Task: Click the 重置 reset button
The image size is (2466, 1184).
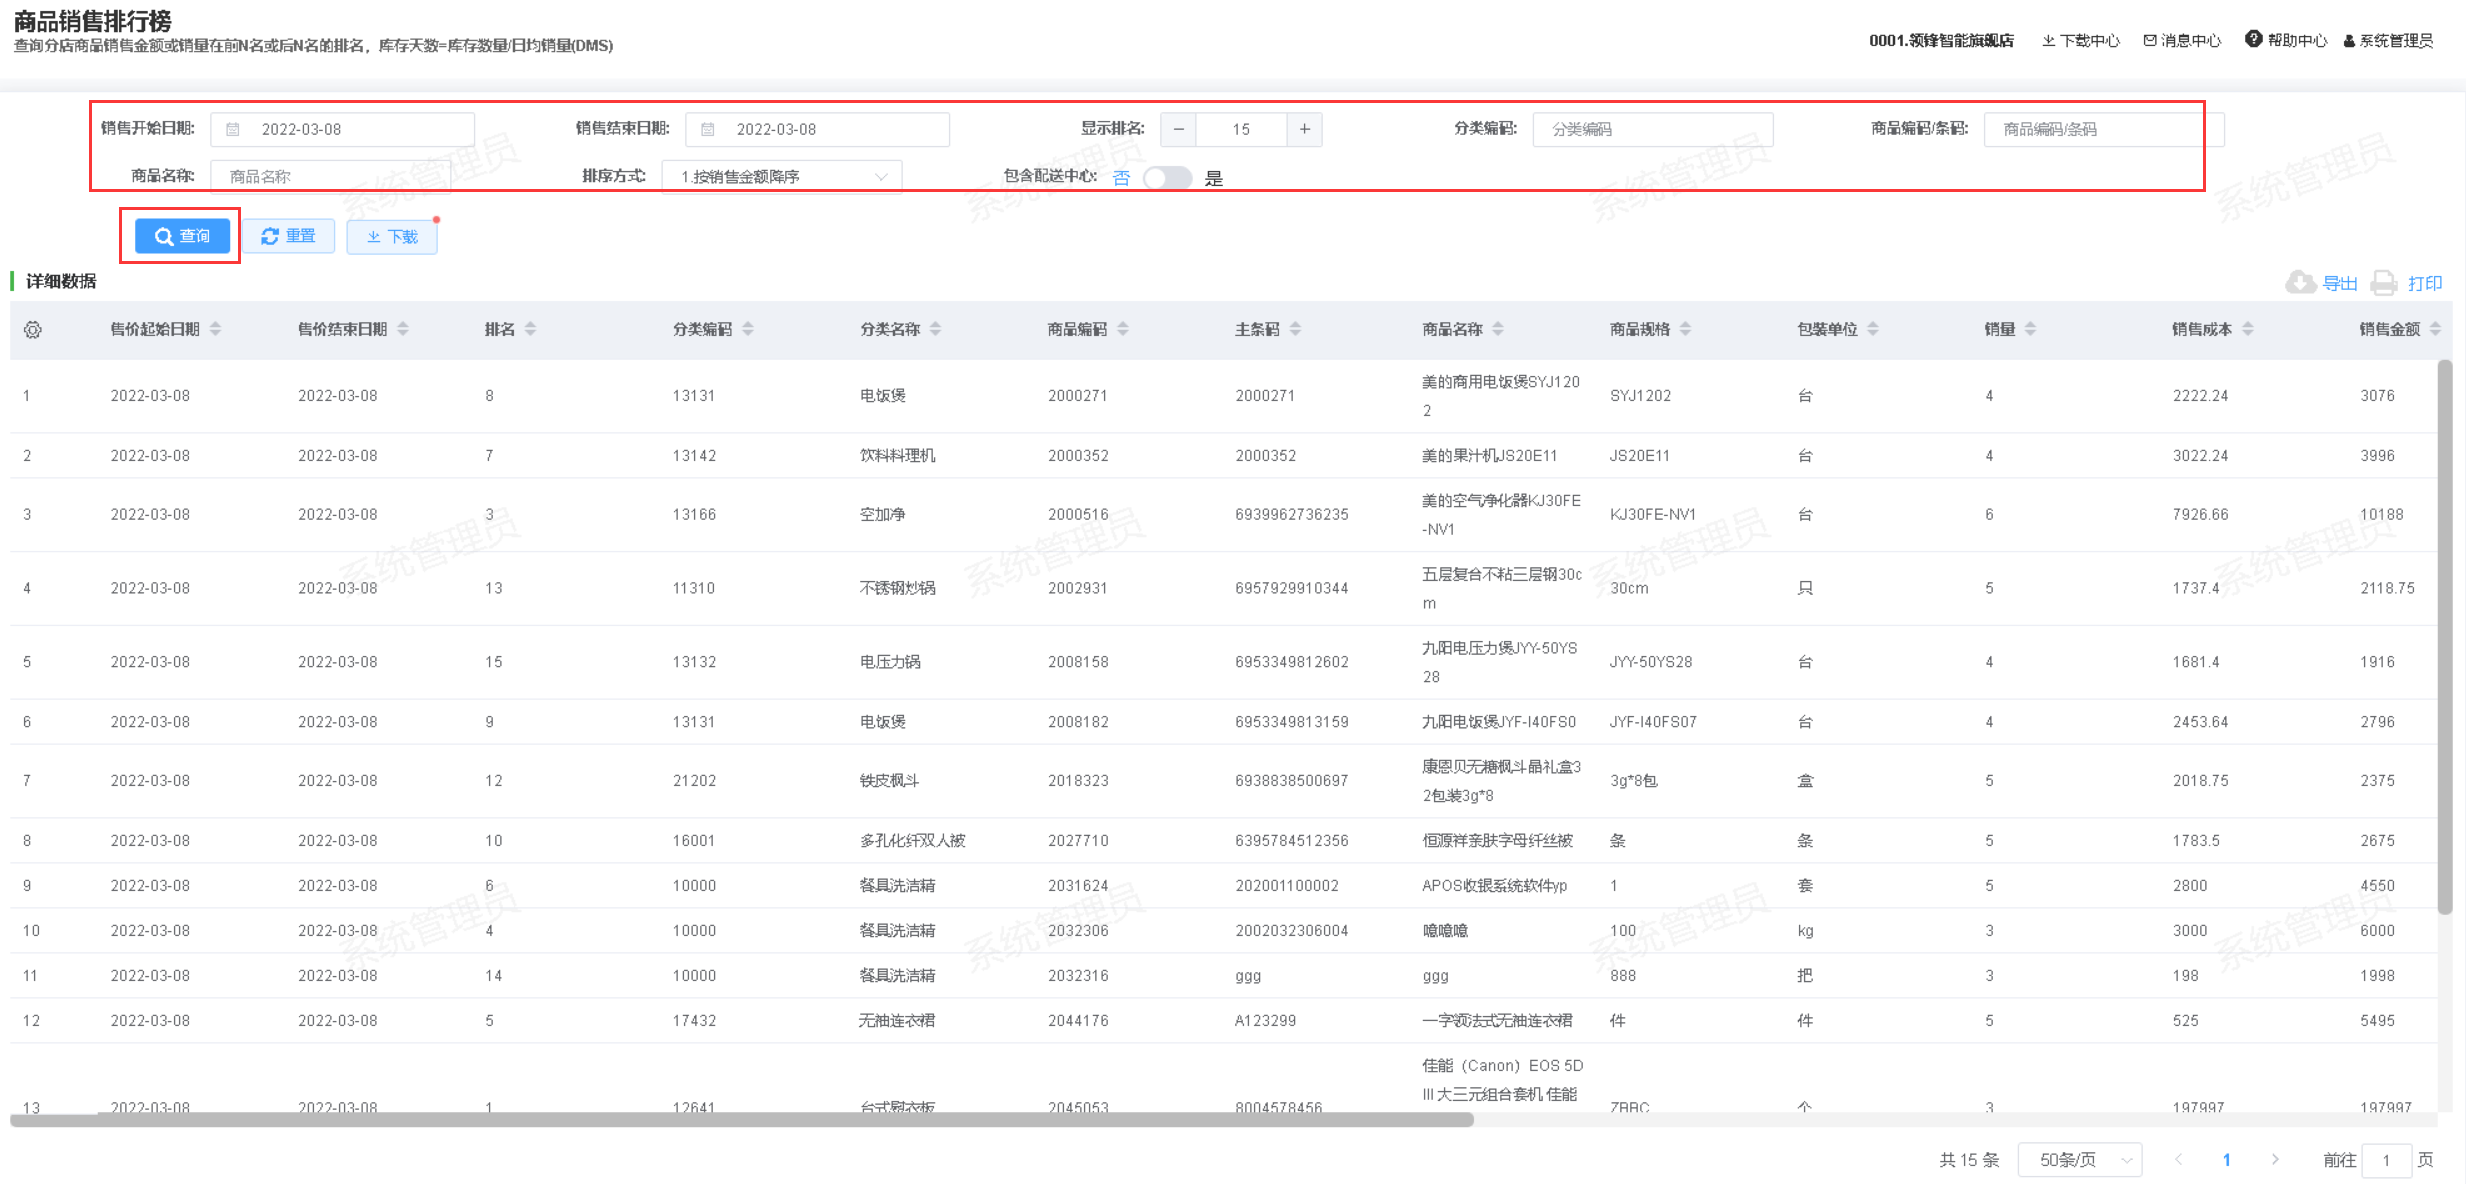Action: 289,236
